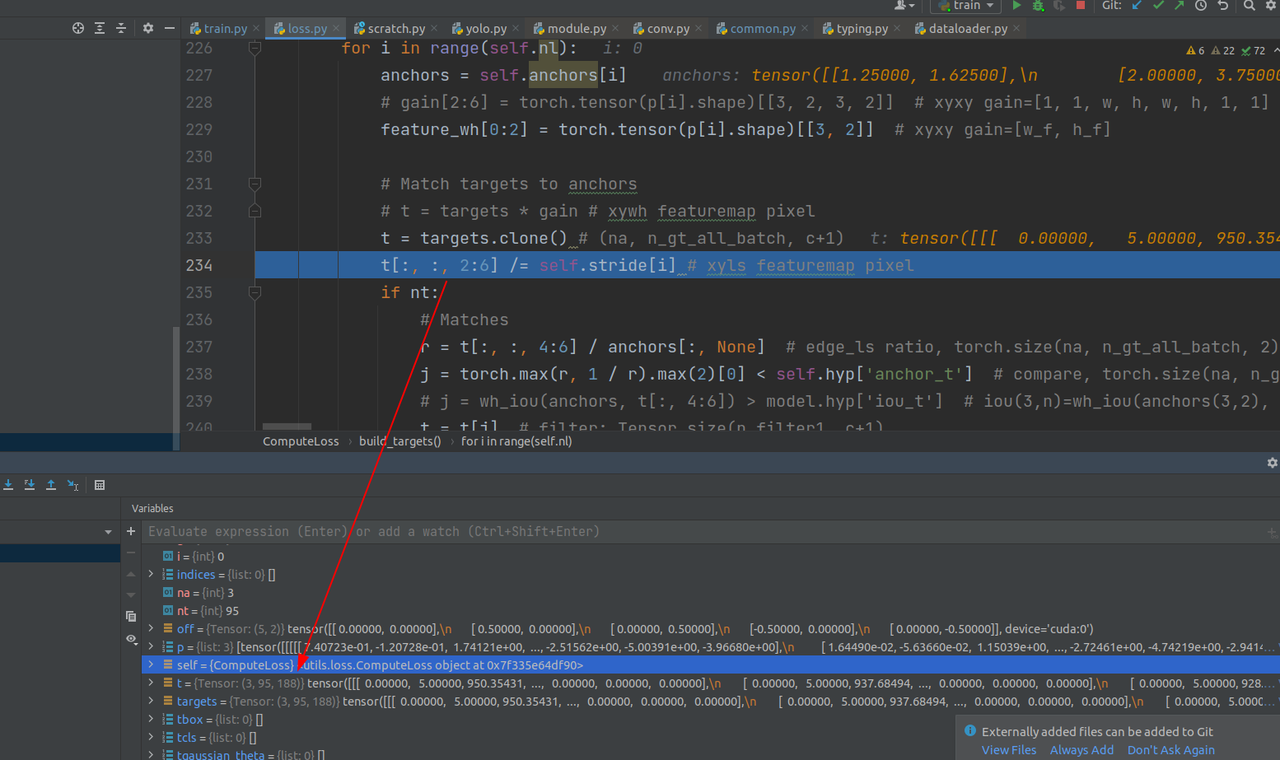Expand the indices variable
The height and width of the screenshot is (760, 1280).
pyautogui.click(x=151, y=575)
